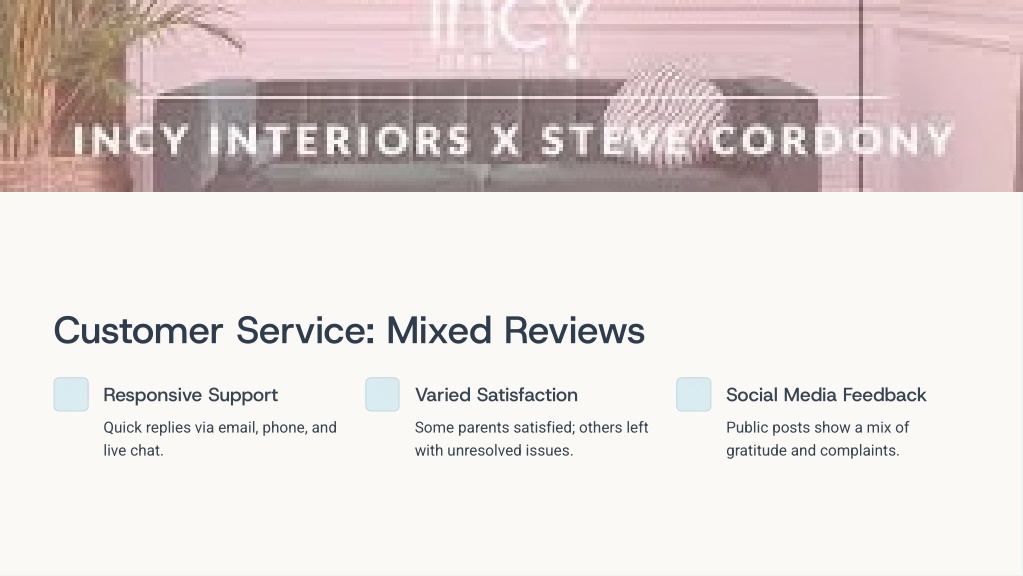The height and width of the screenshot is (576, 1023).
Task: Select the 'Customer Service: Mixed Reviews' heading
Action: click(349, 330)
